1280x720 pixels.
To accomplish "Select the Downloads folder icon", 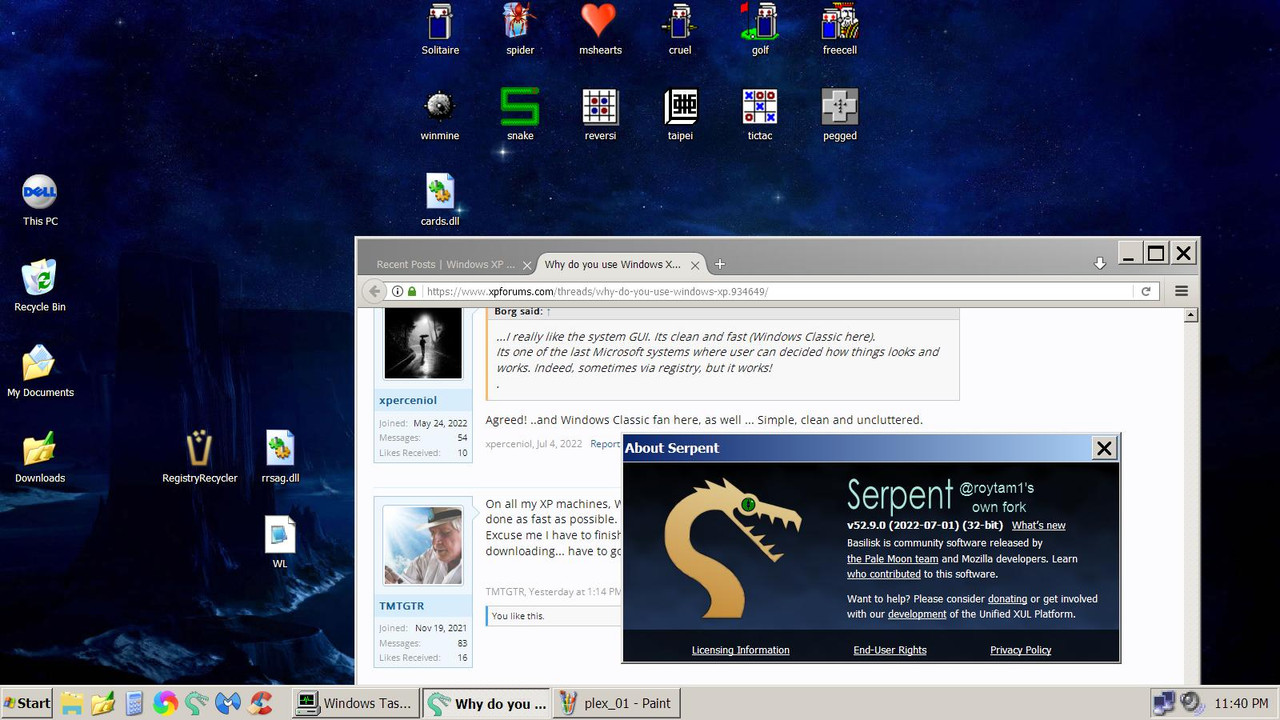I will coord(40,457).
